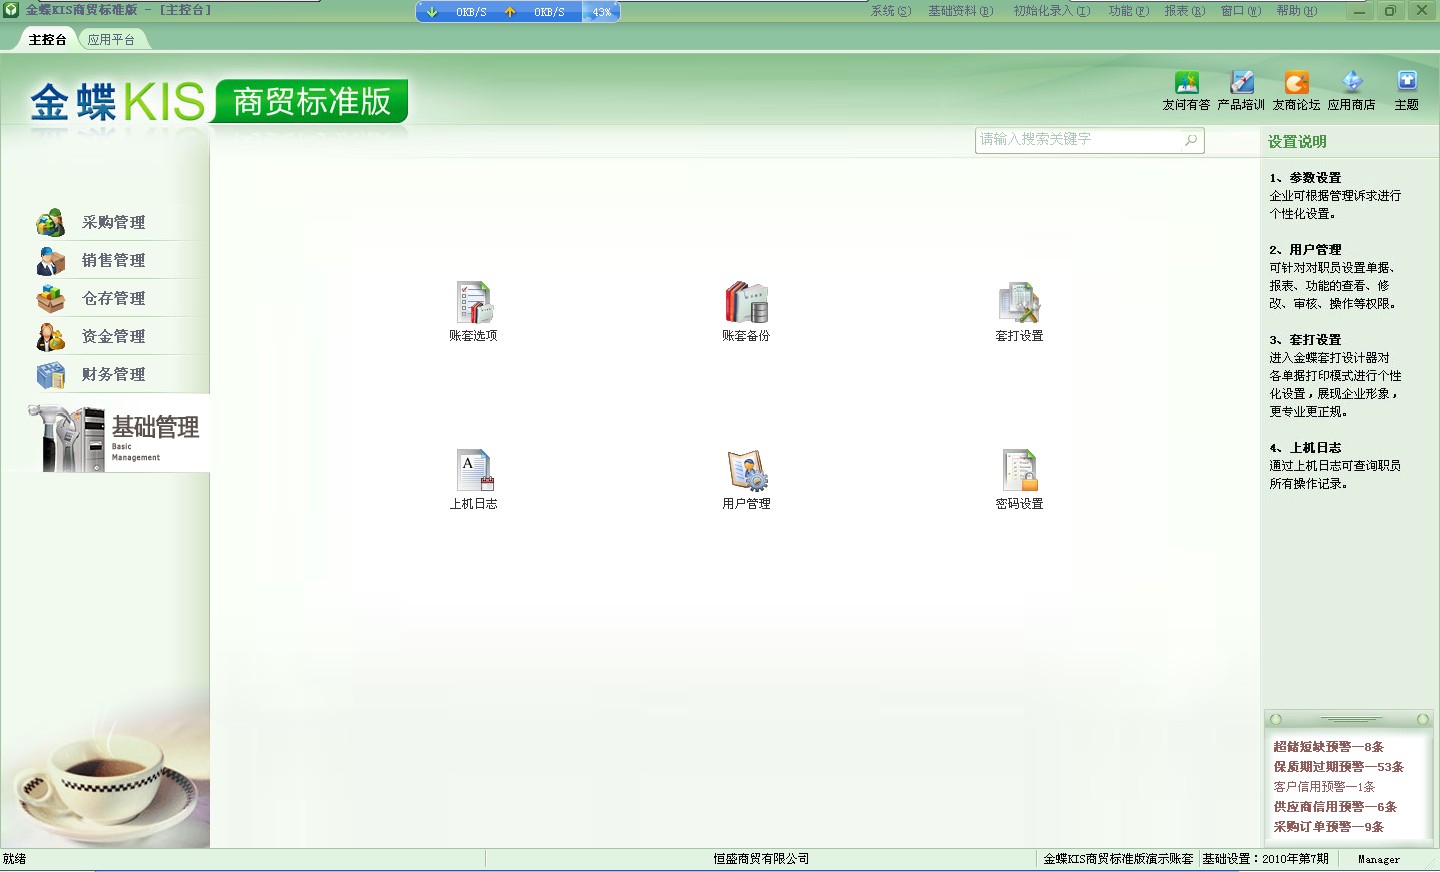Viewport: 1440px width, 872px height.
Task: Open 超储短缺预警—8条 alert link
Action: tap(1328, 747)
